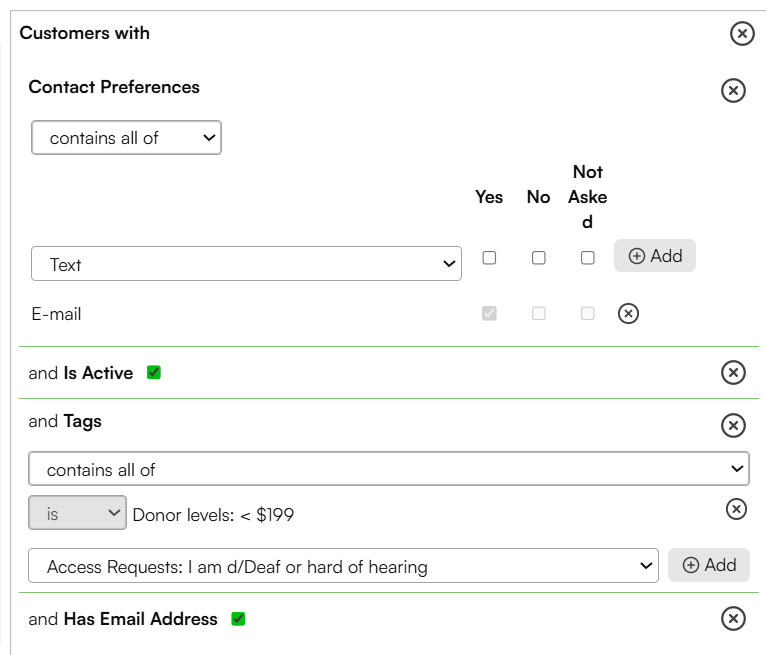Delete the E-mail contact preference row
This screenshot has width=766, height=655.
pyautogui.click(x=628, y=314)
